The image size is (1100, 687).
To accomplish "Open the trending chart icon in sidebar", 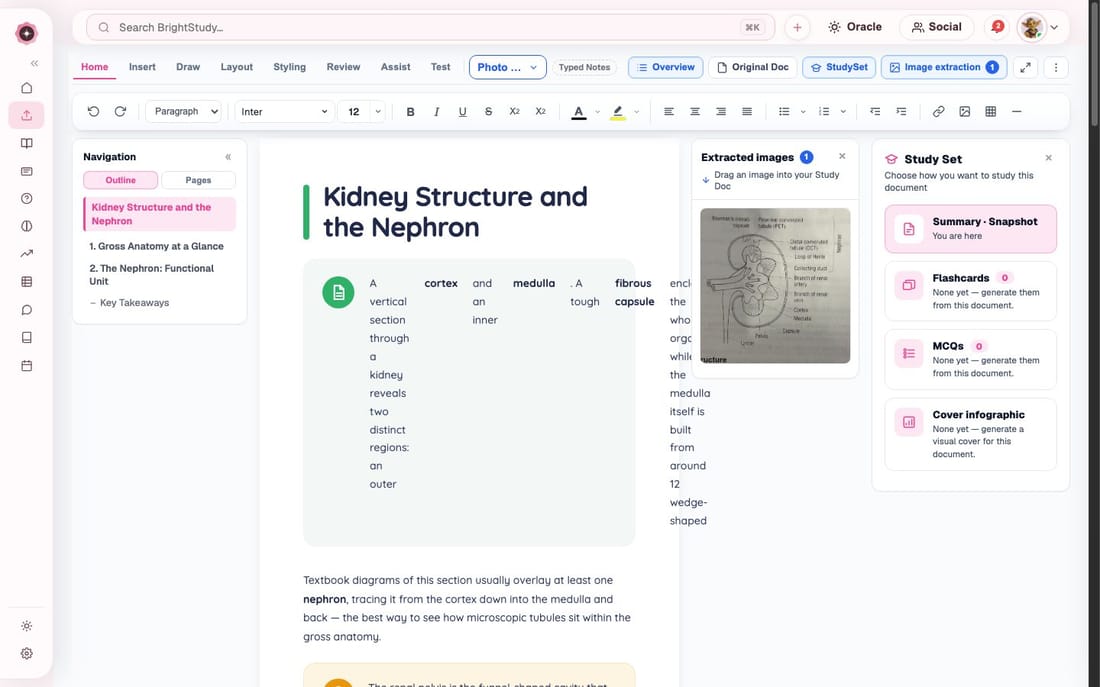I will (x=27, y=254).
